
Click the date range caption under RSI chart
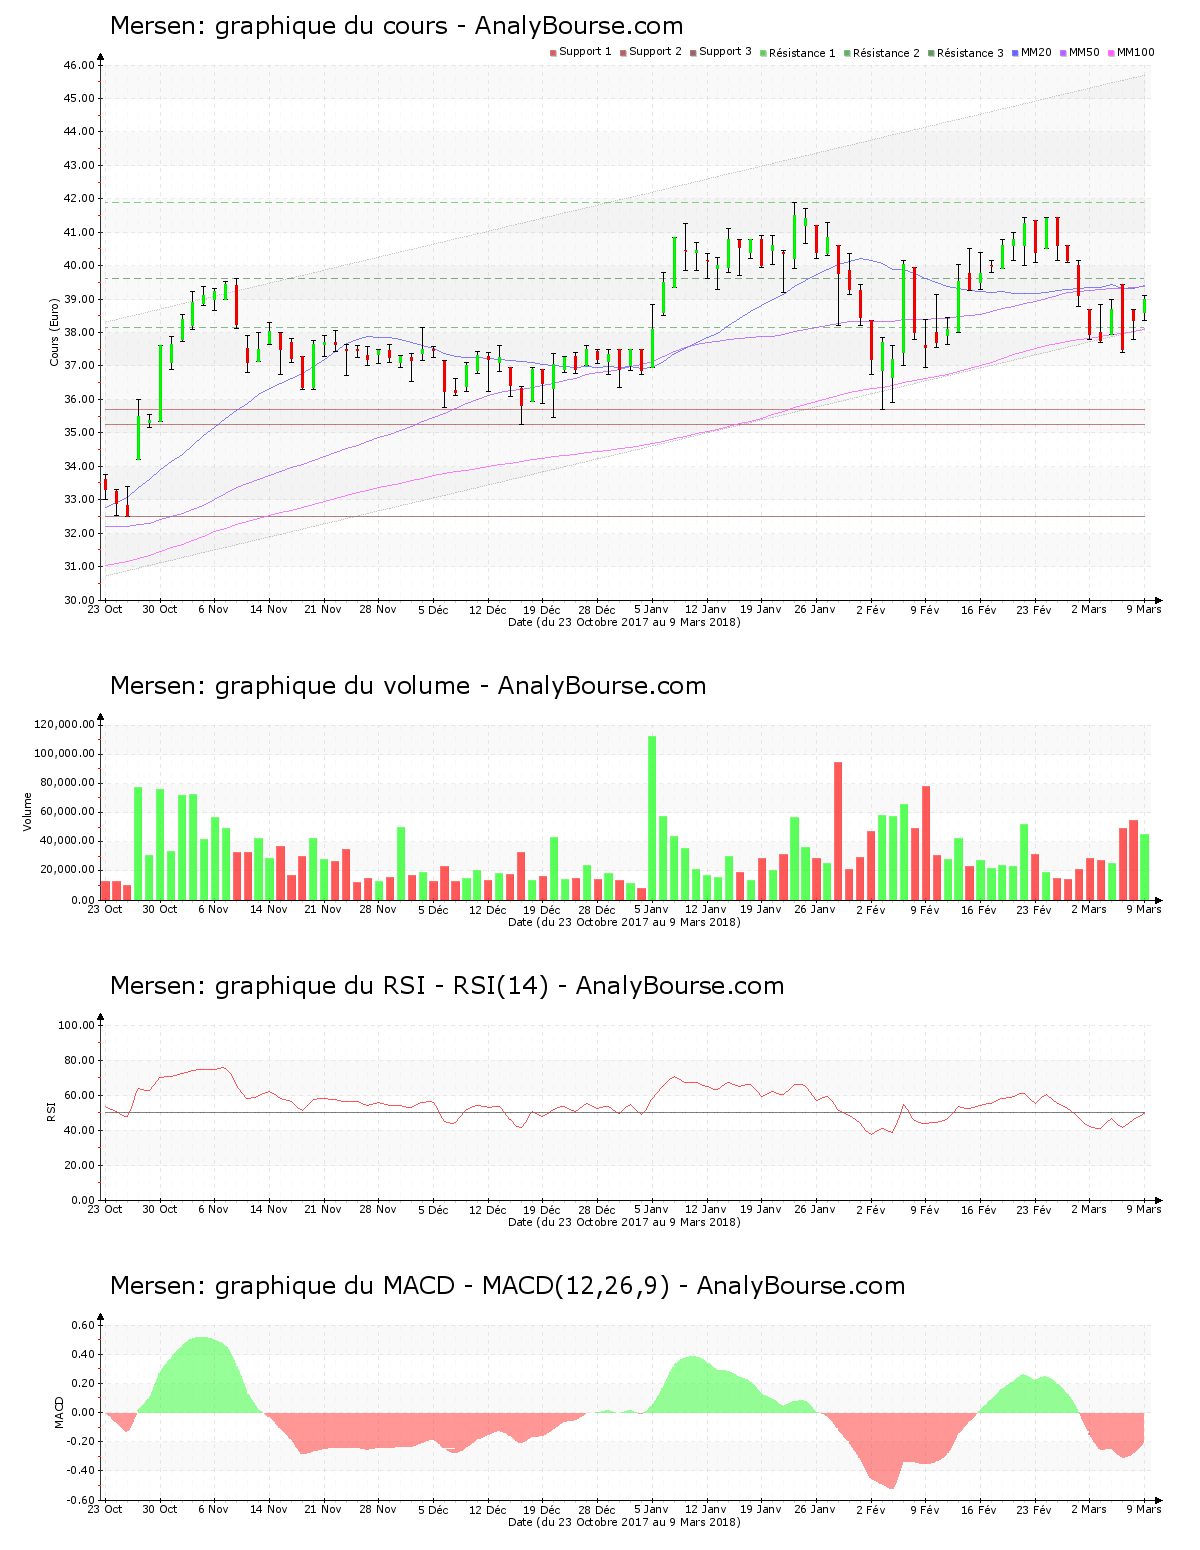[624, 1222]
